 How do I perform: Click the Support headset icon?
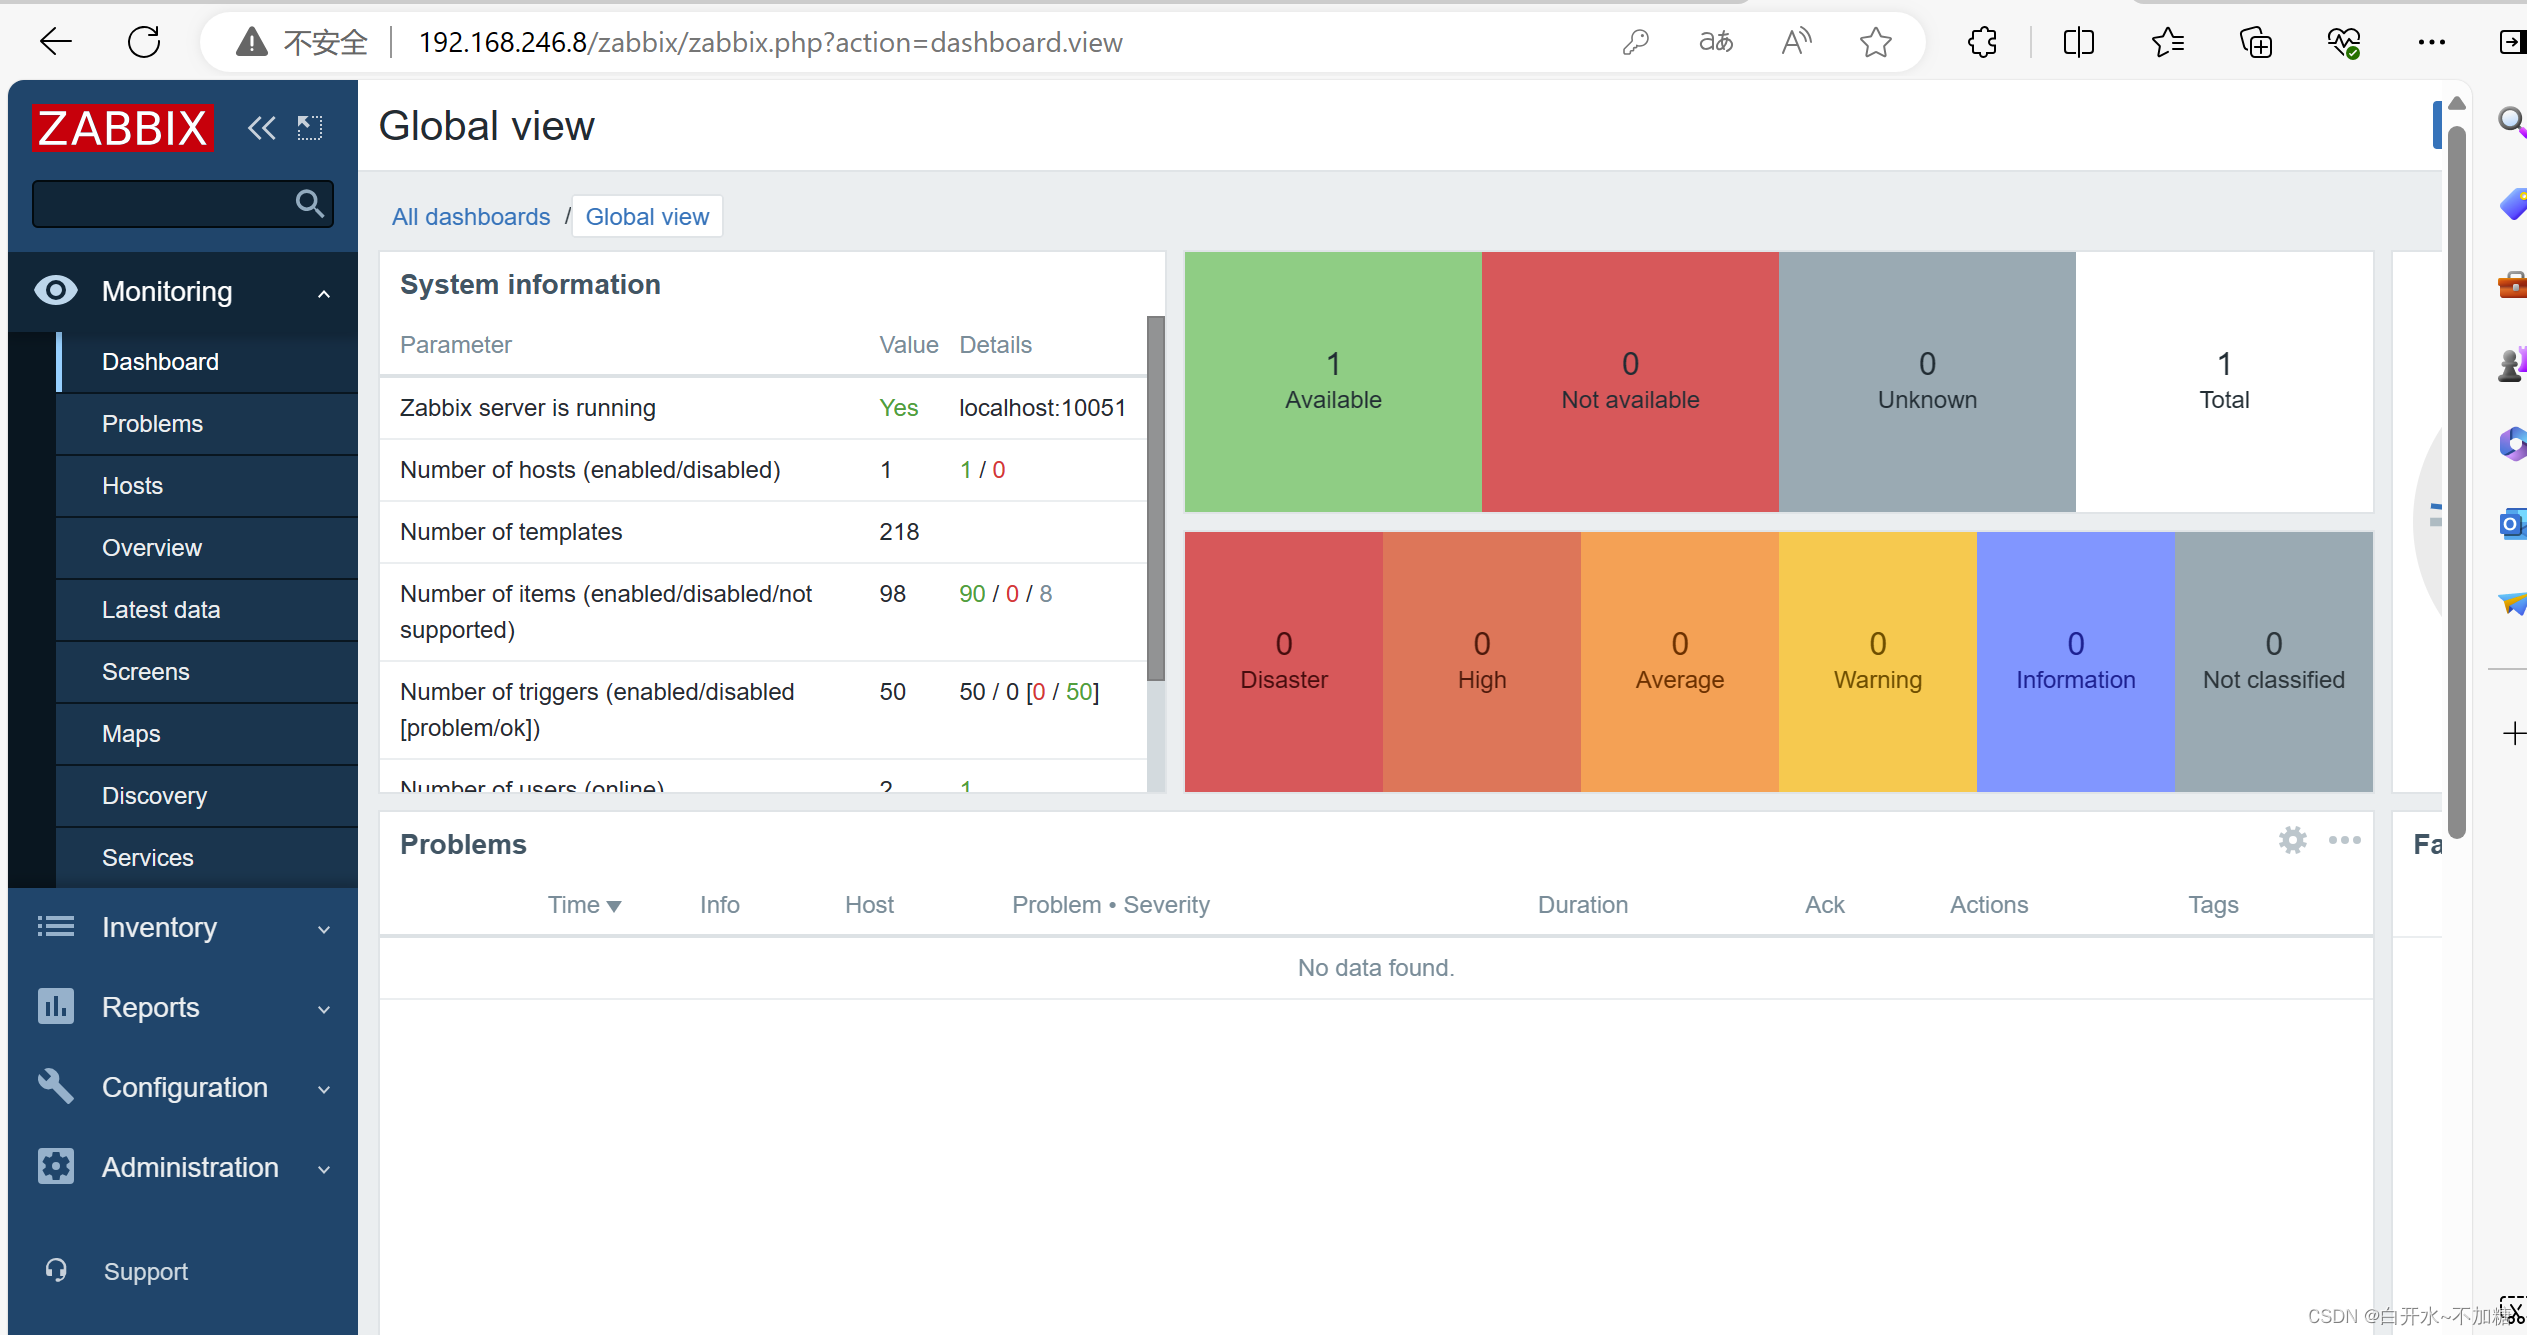[56, 1270]
